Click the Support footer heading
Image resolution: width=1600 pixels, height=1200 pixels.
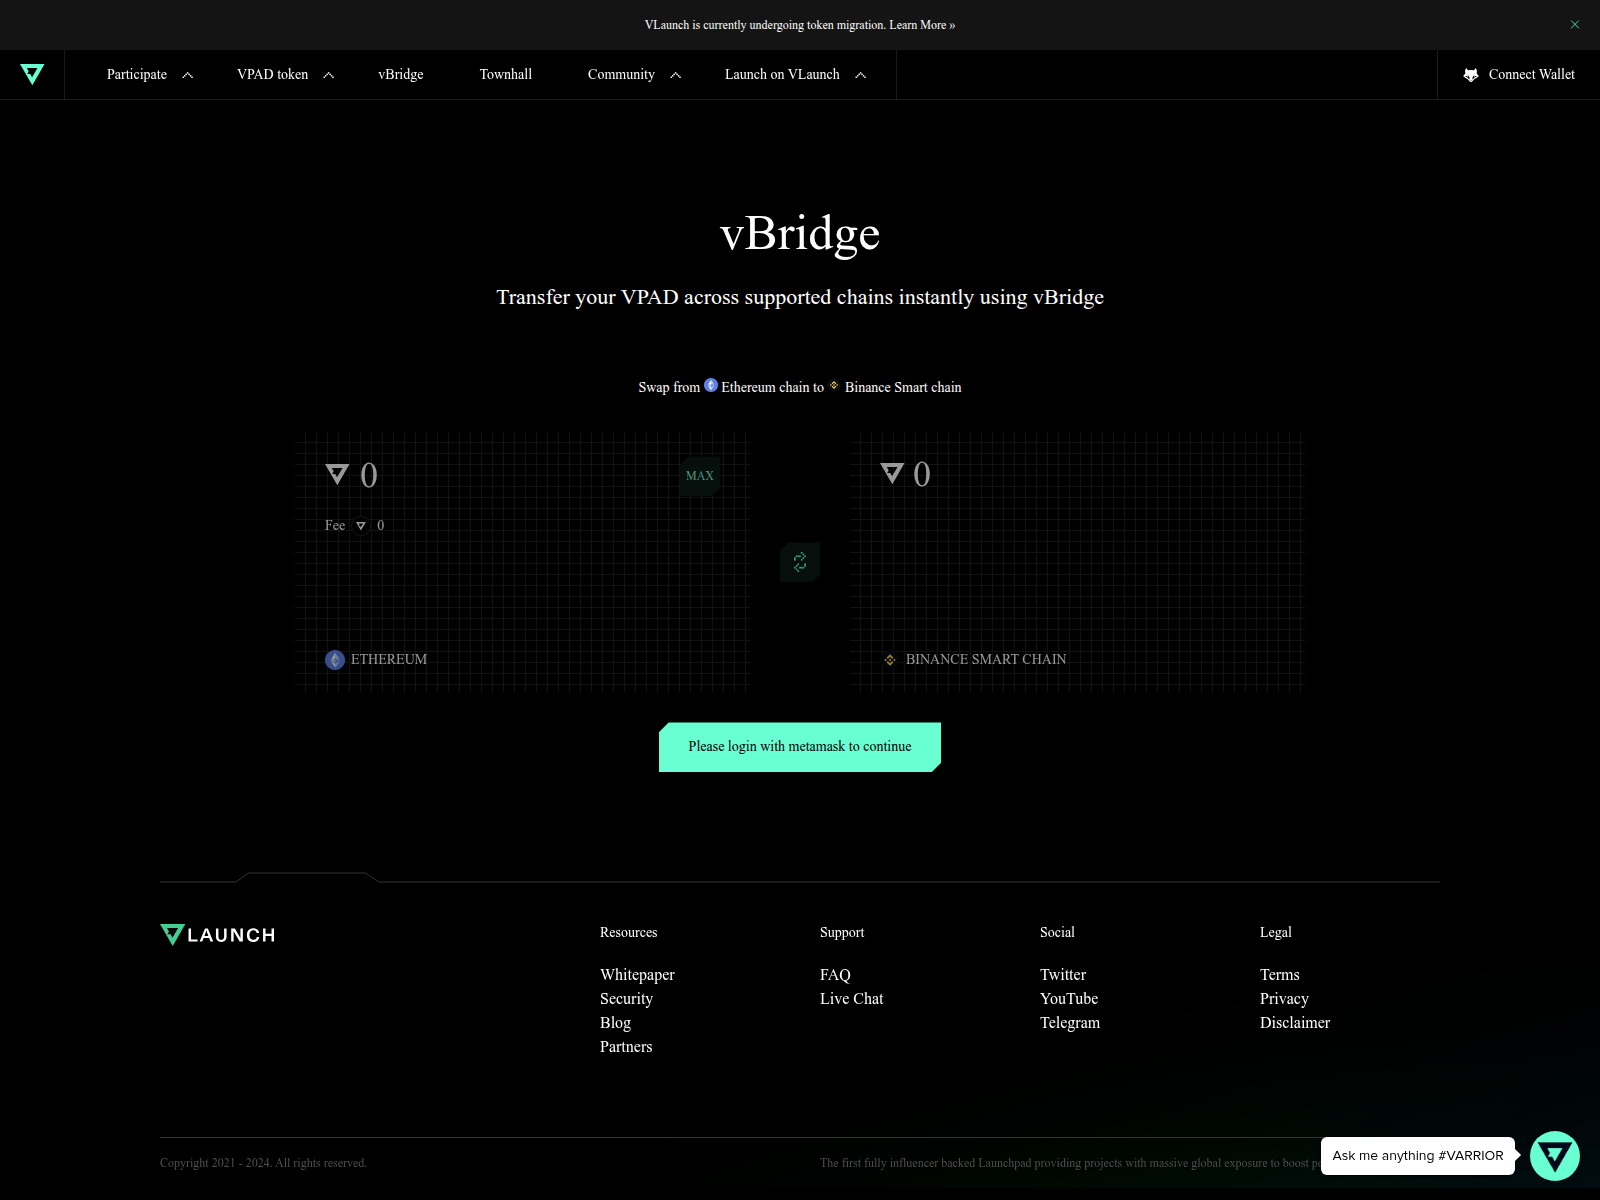[842, 932]
